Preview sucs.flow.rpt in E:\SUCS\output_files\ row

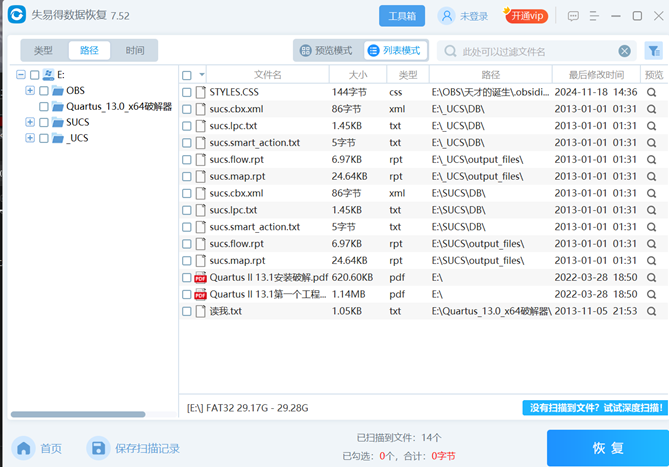(651, 244)
